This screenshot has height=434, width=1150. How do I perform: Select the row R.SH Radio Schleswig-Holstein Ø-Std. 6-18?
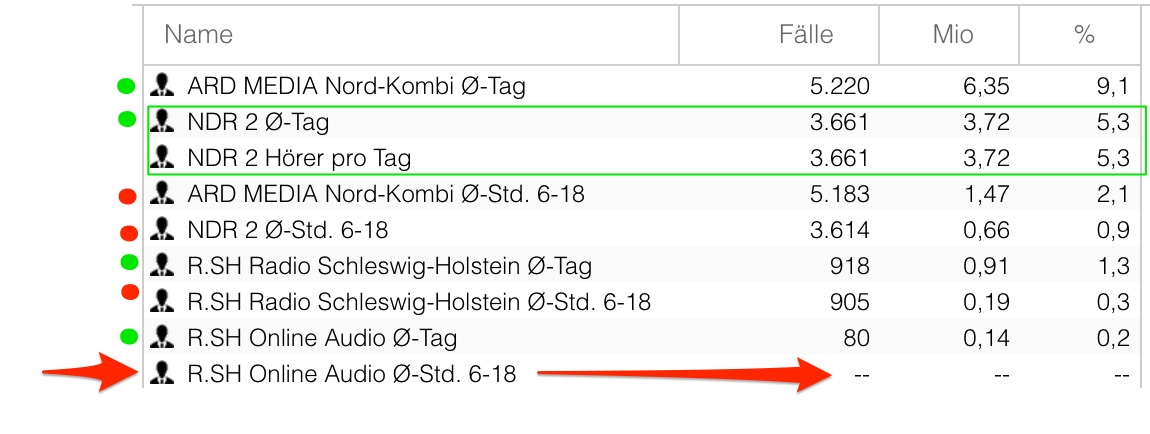tap(419, 302)
